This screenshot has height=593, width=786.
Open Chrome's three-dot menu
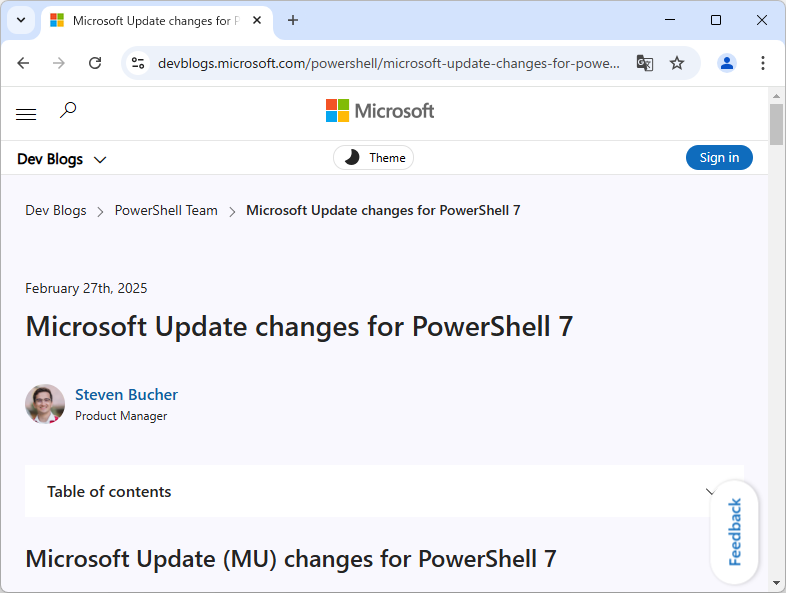(763, 63)
